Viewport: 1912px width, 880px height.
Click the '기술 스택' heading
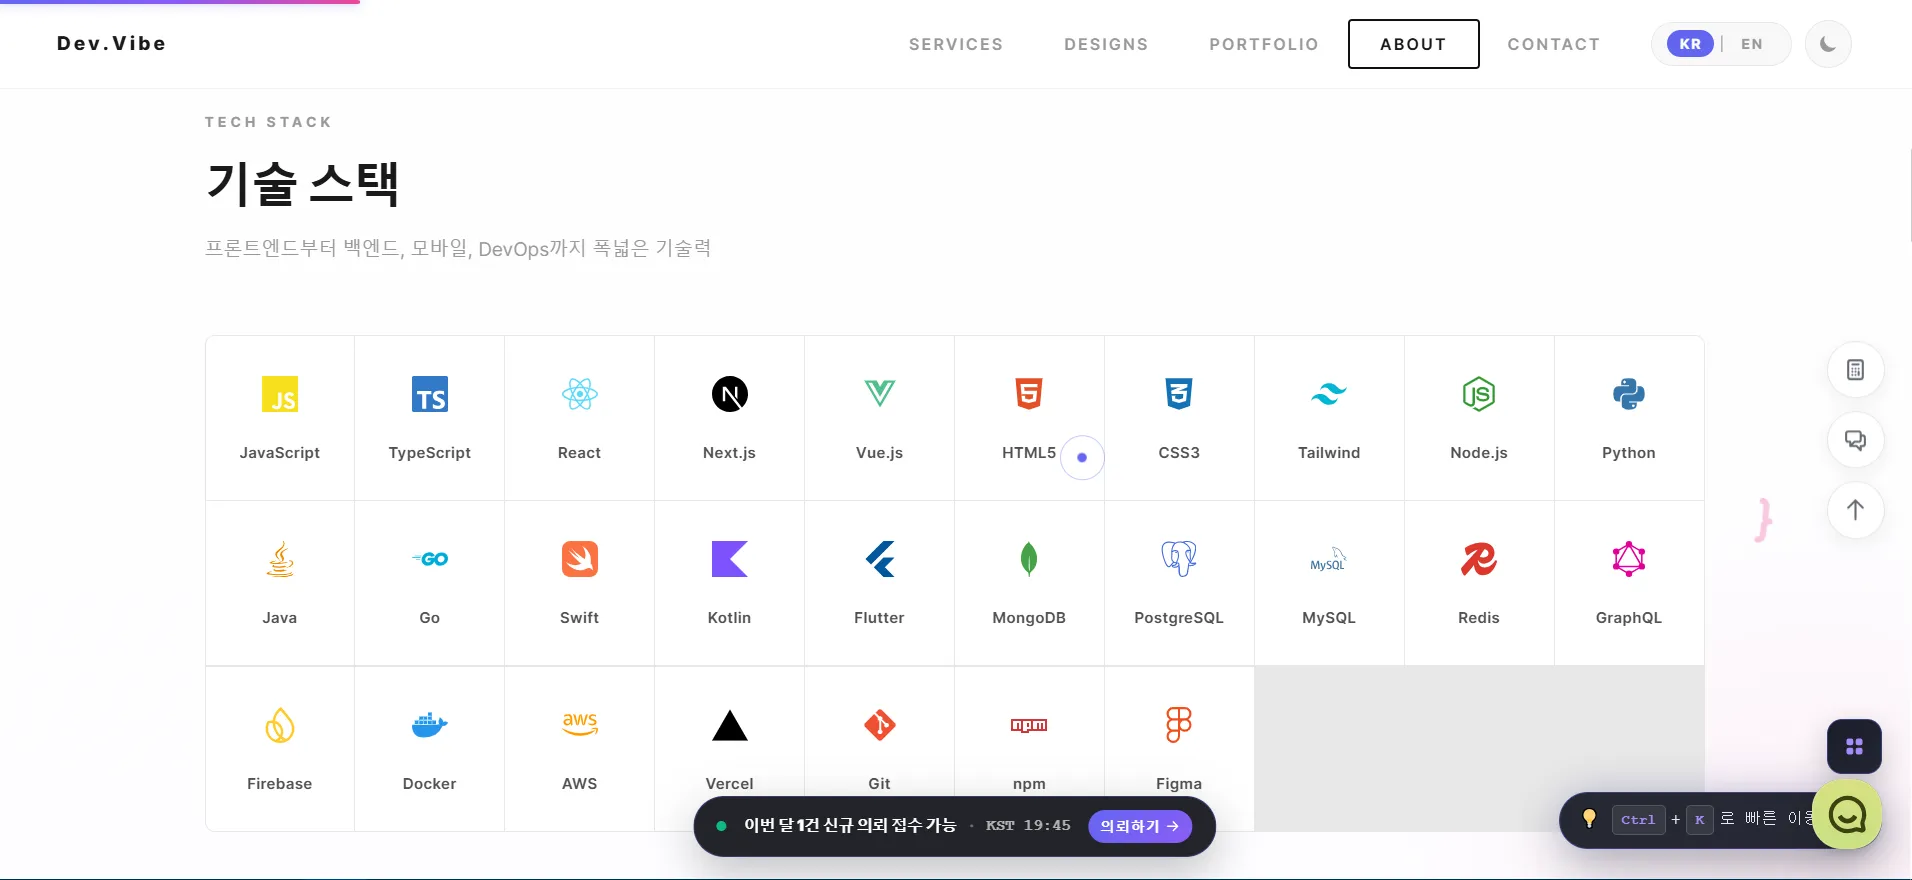tap(303, 184)
